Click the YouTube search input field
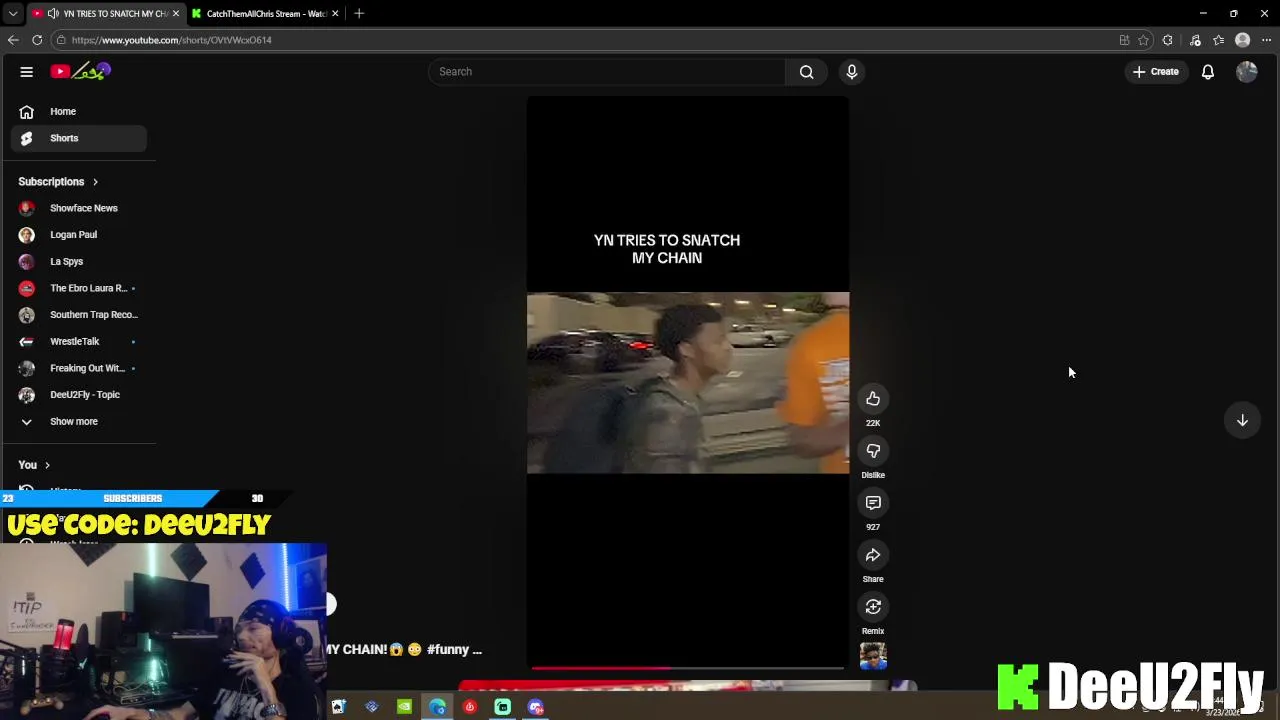 point(607,71)
